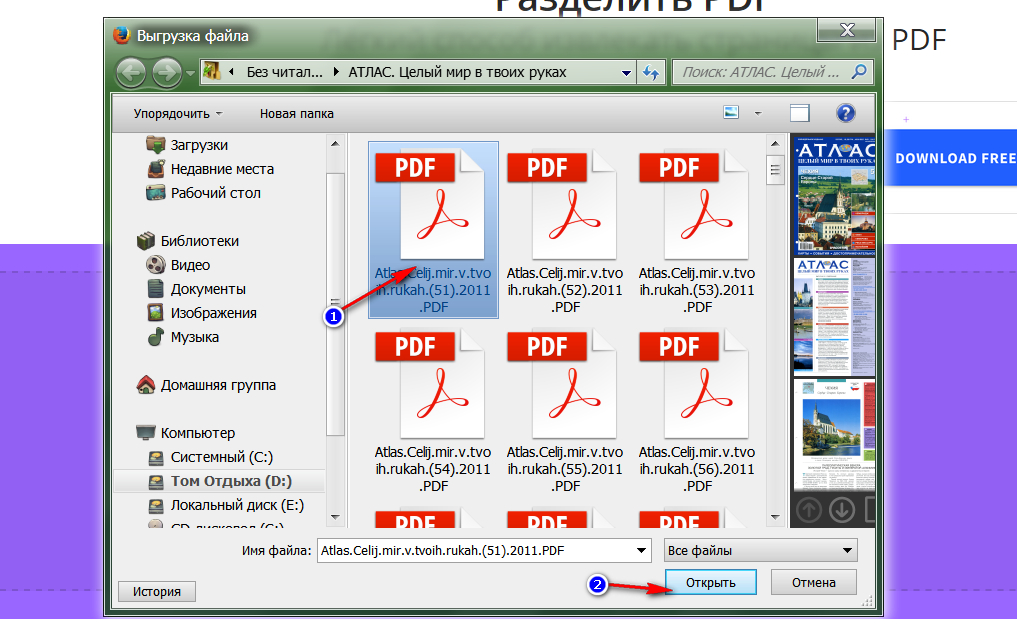The height and width of the screenshot is (629, 1017).
Task: Open the Все файлы file type dropdown
Action: click(760, 551)
